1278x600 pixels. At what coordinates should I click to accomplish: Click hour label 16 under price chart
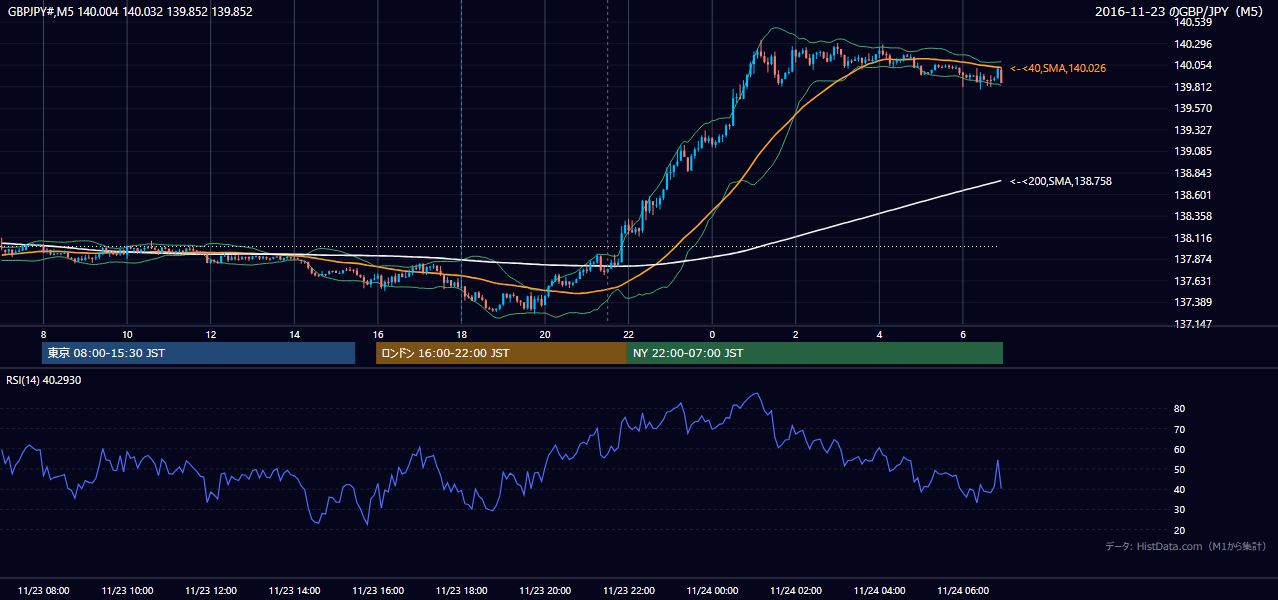tap(378, 334)
